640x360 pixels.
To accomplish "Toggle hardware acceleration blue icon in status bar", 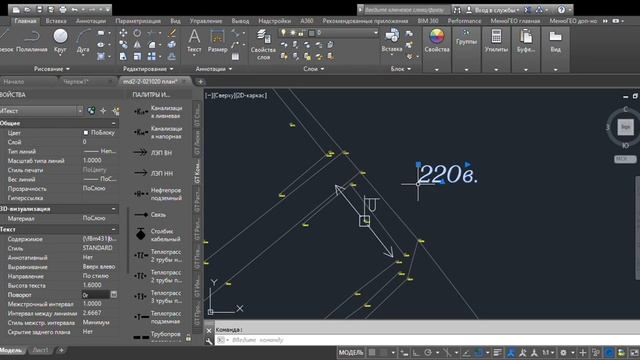I will (x=609, y=352).
